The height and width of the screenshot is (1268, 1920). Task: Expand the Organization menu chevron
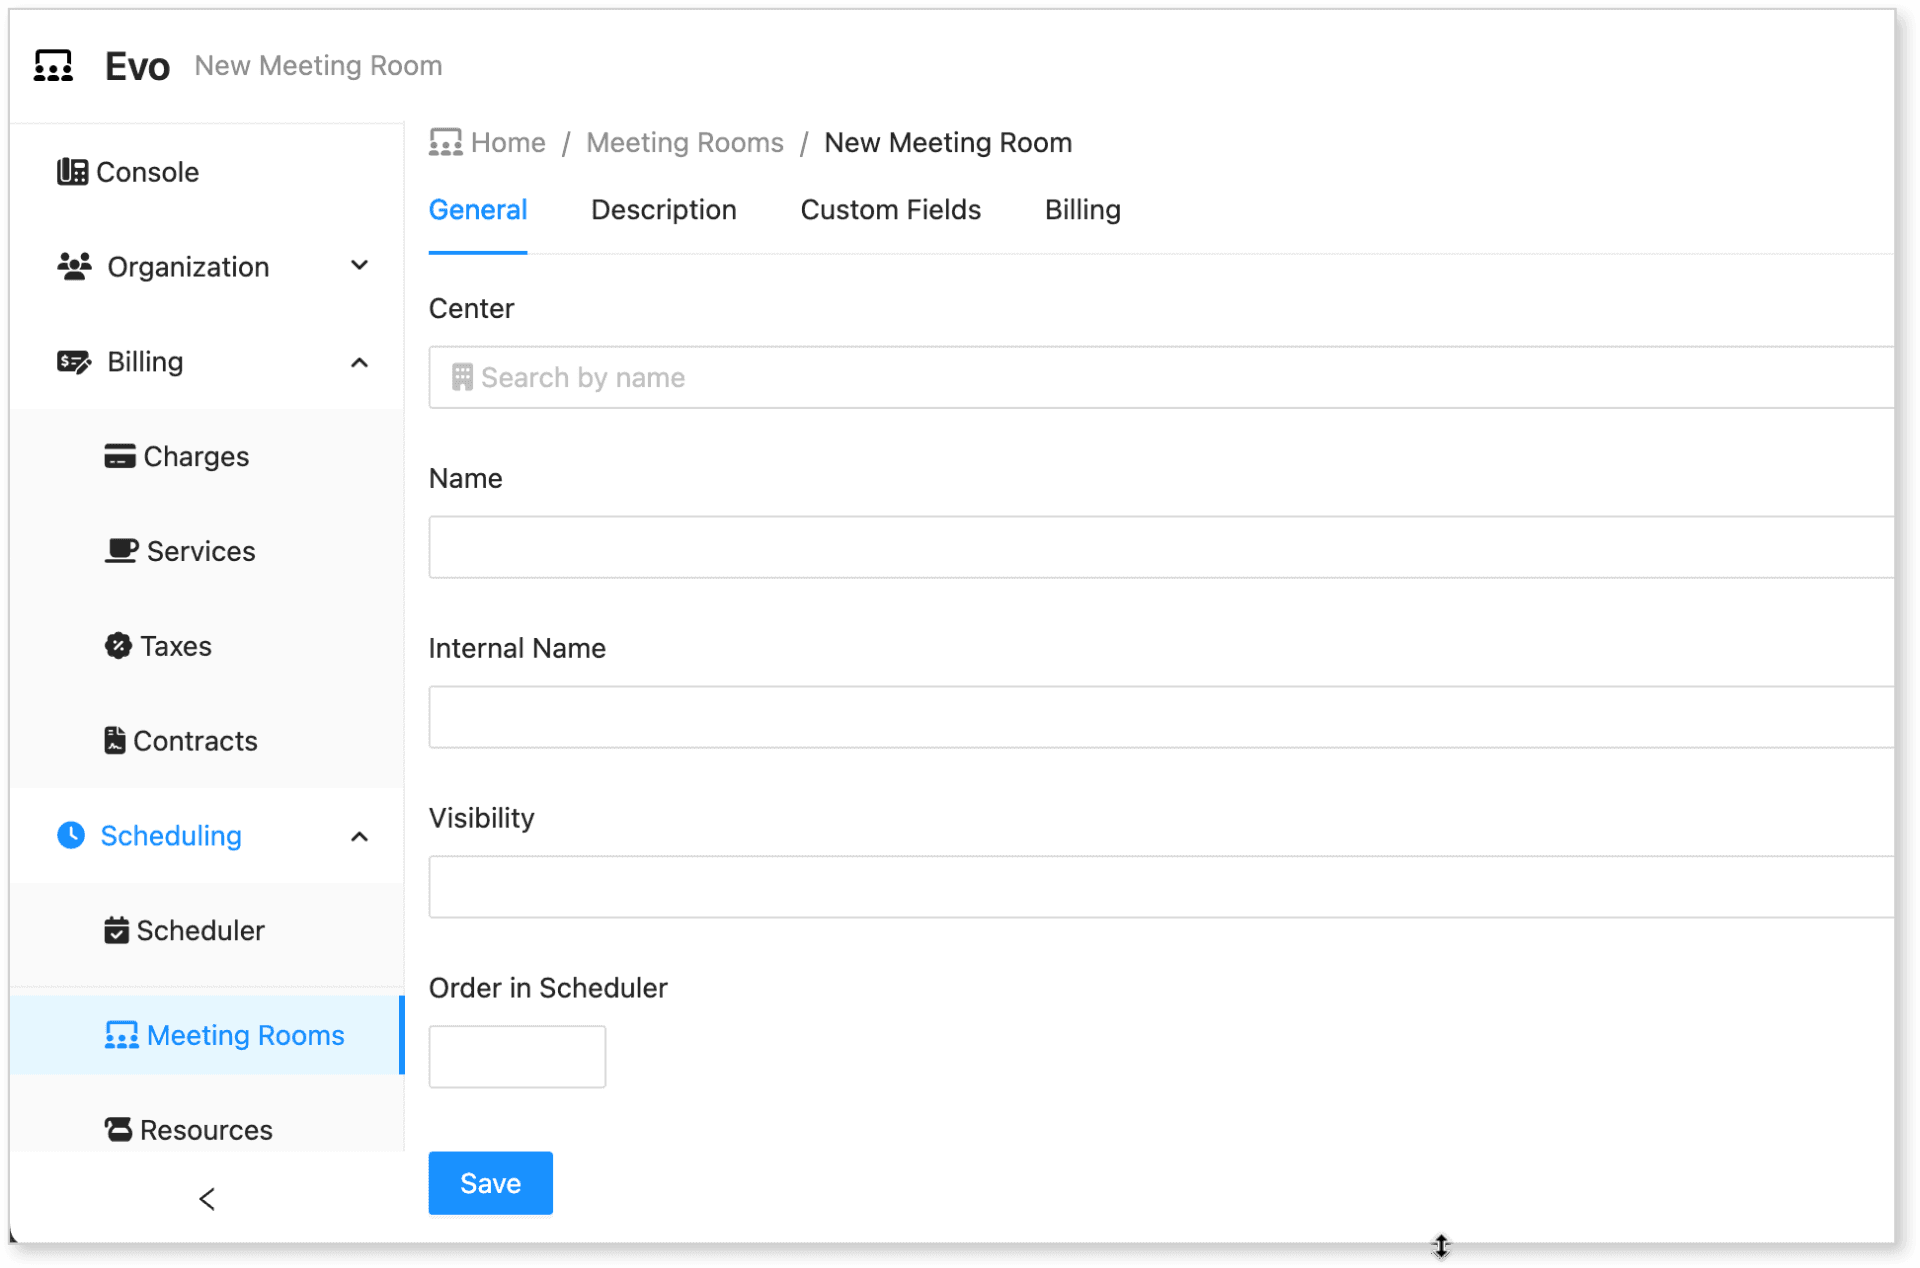[x=360, y=266]
